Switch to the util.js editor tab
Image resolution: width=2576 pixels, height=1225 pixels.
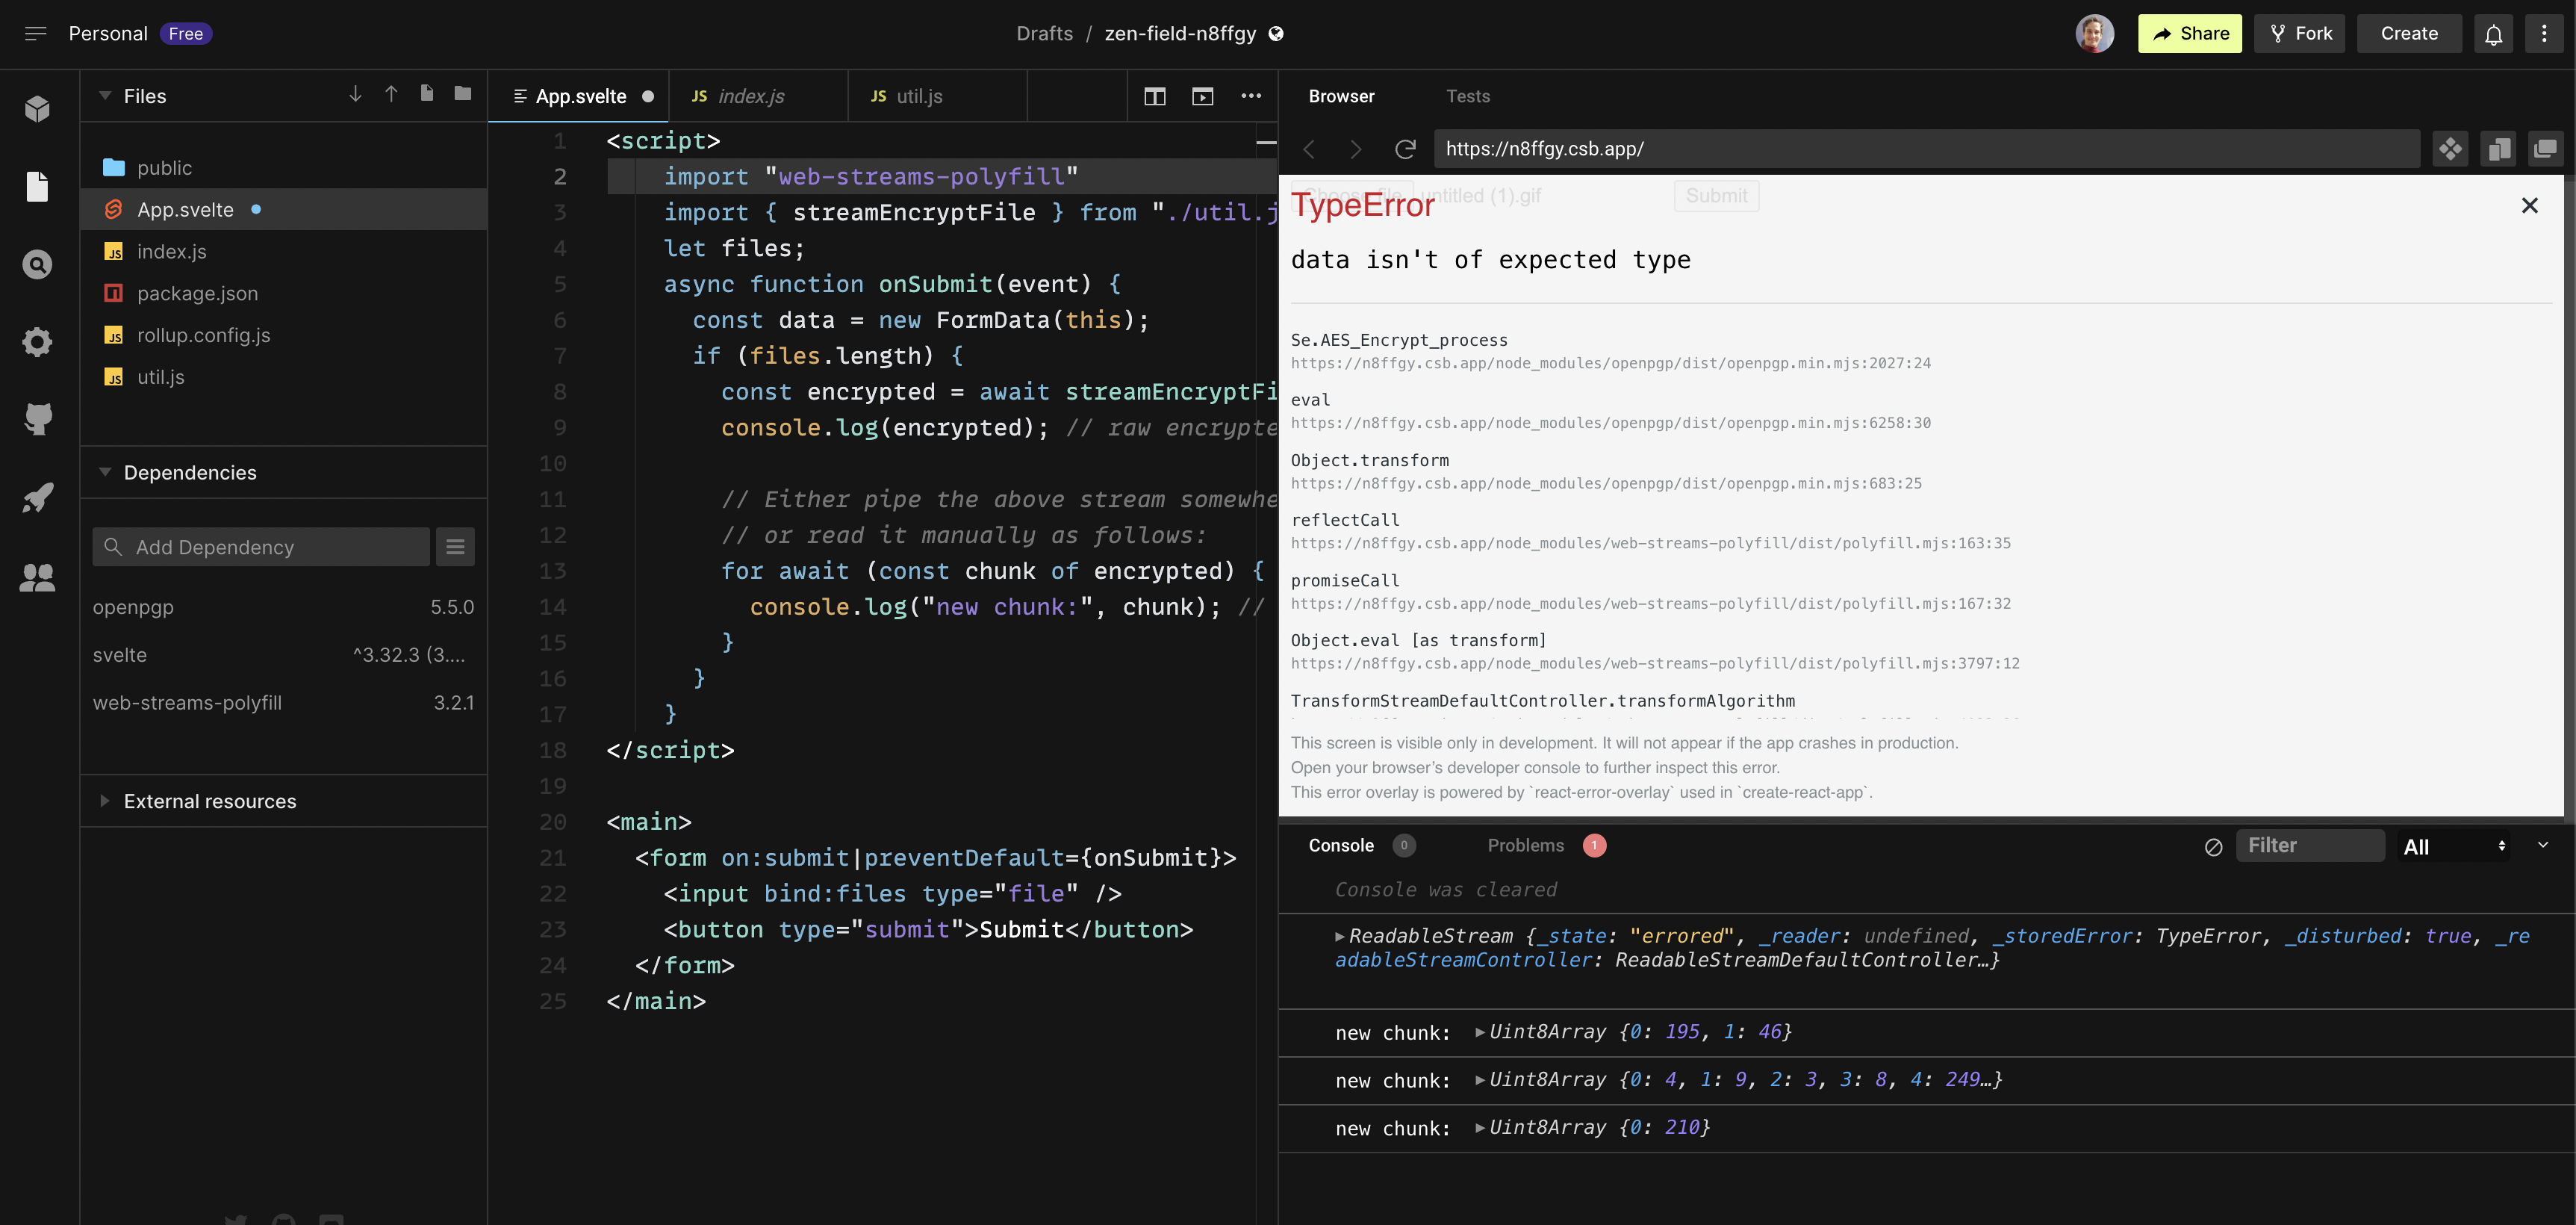pyautogui.click(x=937, y=96)
